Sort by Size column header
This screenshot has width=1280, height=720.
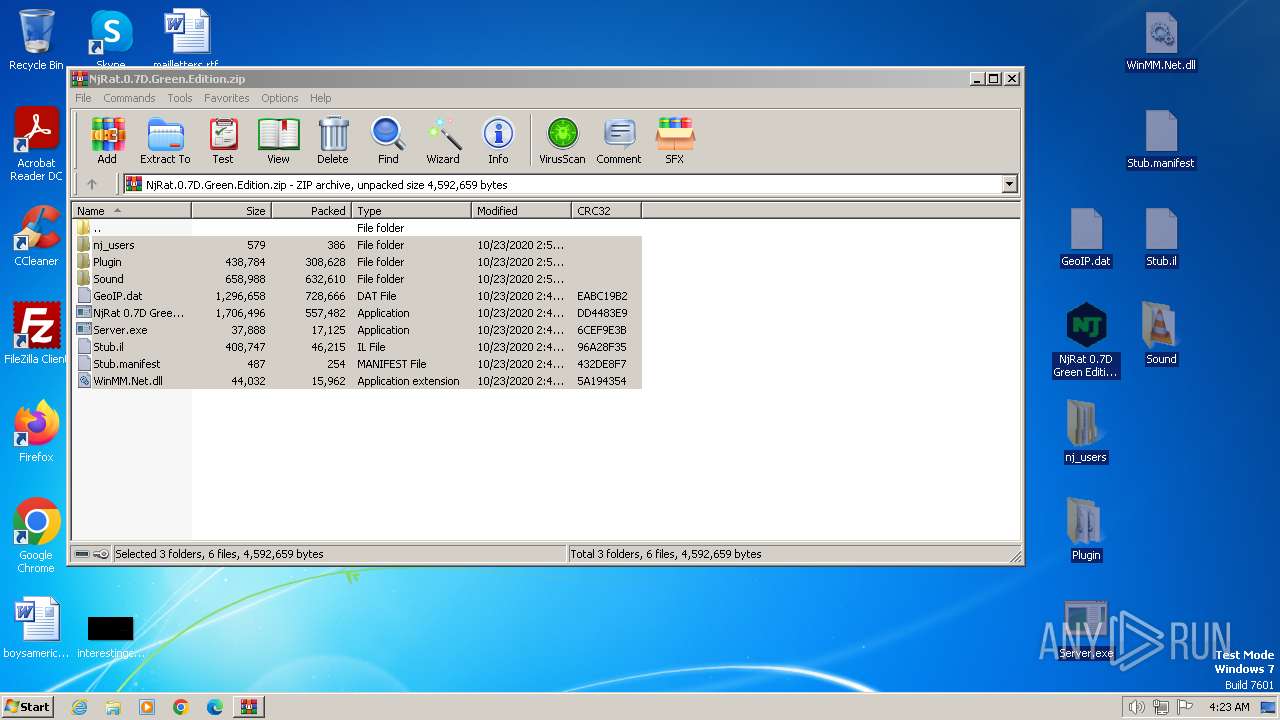point(231,211)
